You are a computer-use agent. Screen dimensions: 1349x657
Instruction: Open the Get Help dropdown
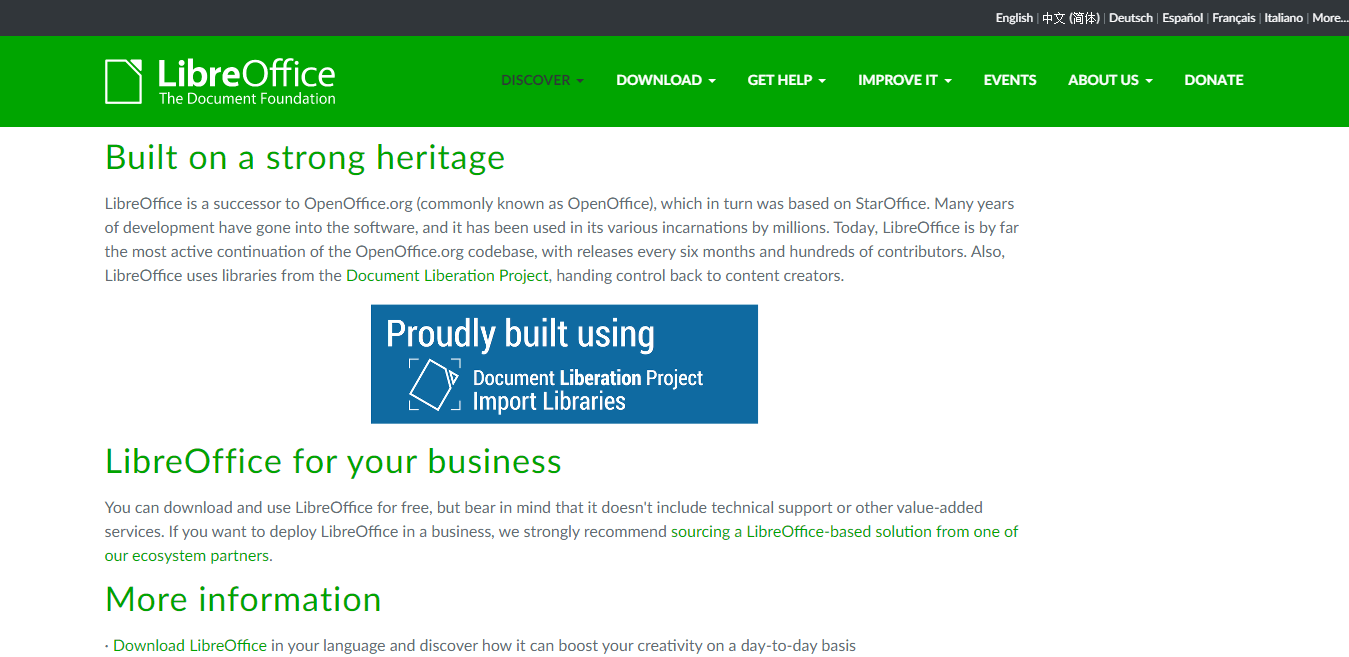(x=787, y=80)
